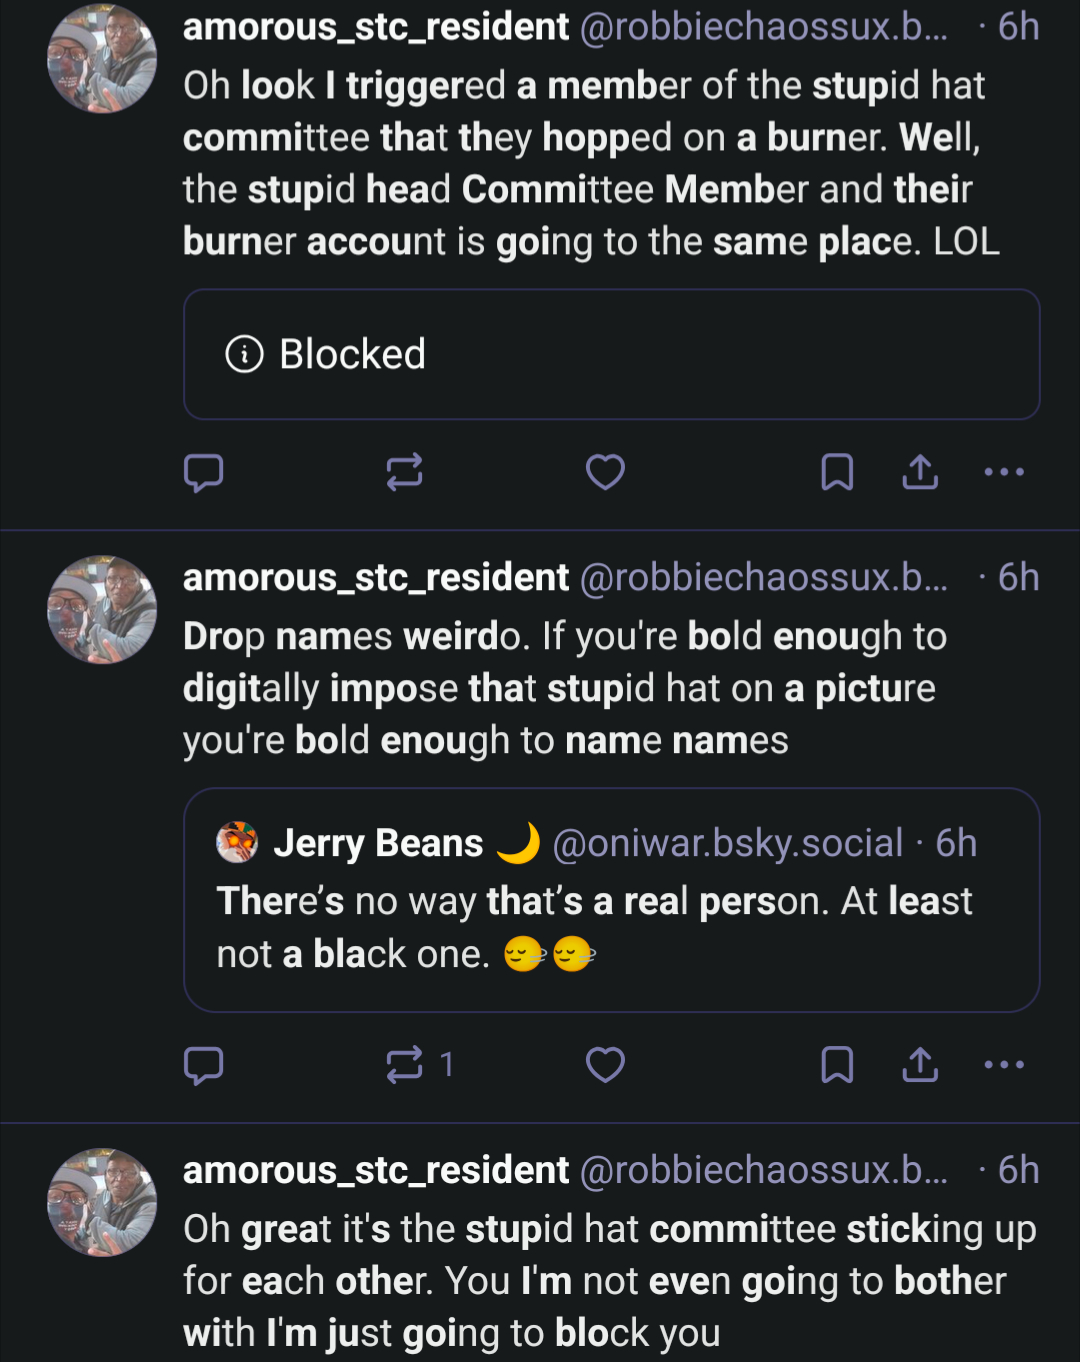
Task: Like the 'Drop names weirdo' post
Action: (x=605, y=1065)
